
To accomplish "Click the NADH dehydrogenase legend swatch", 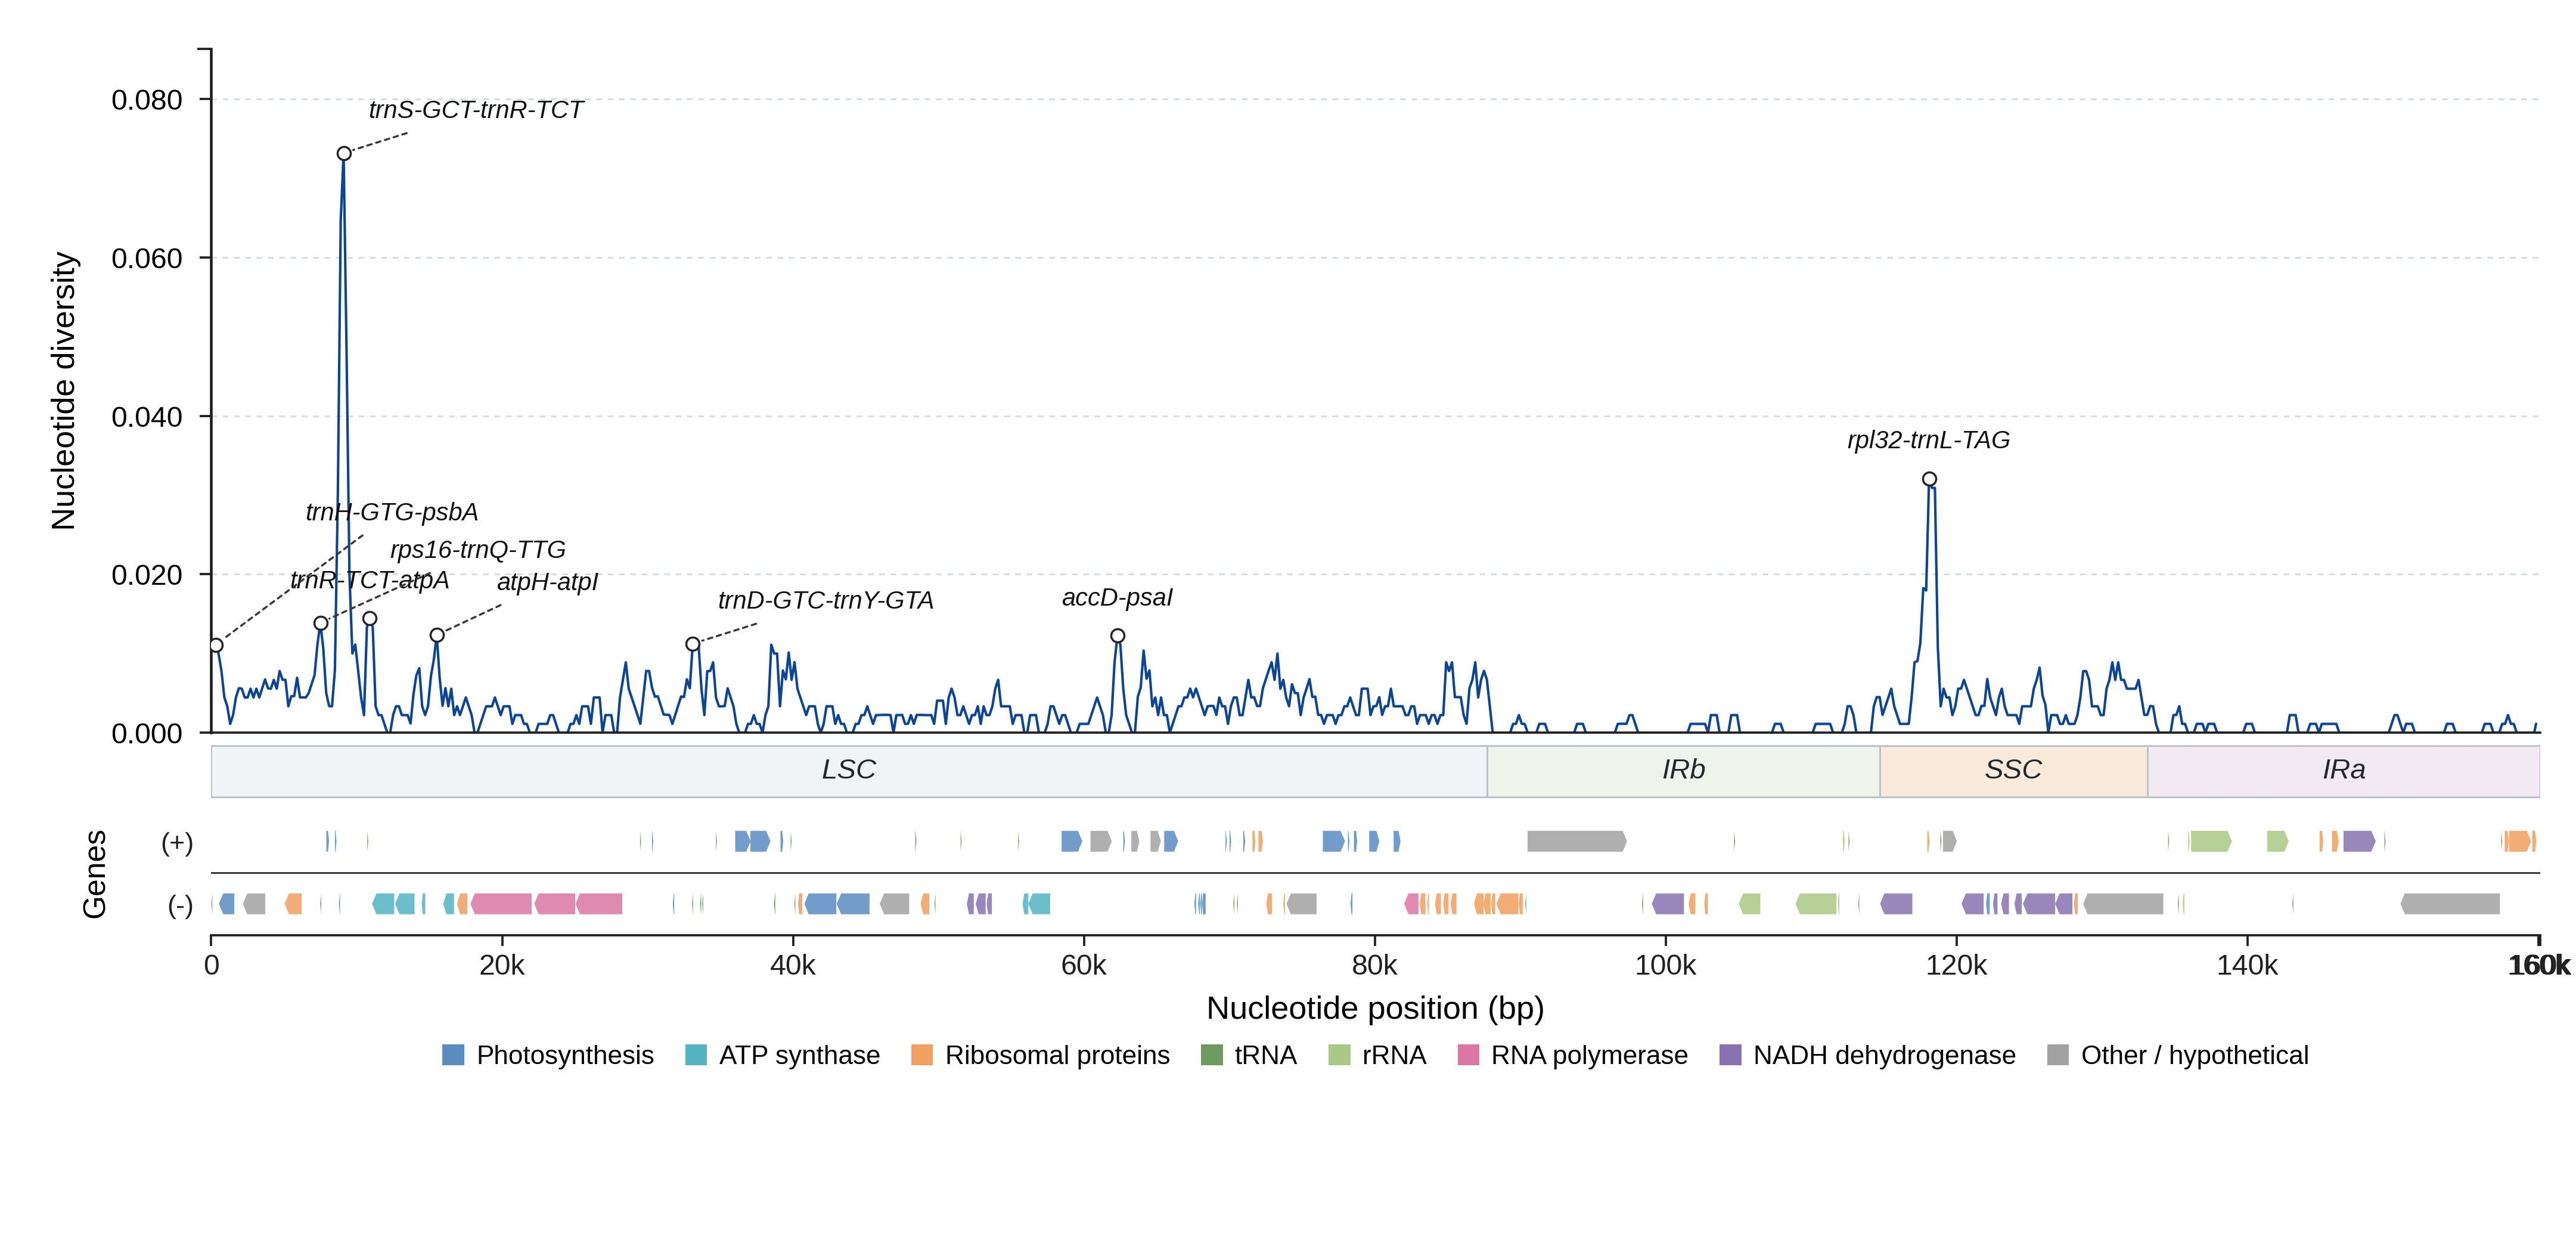I will [x=1730, y=1055].
